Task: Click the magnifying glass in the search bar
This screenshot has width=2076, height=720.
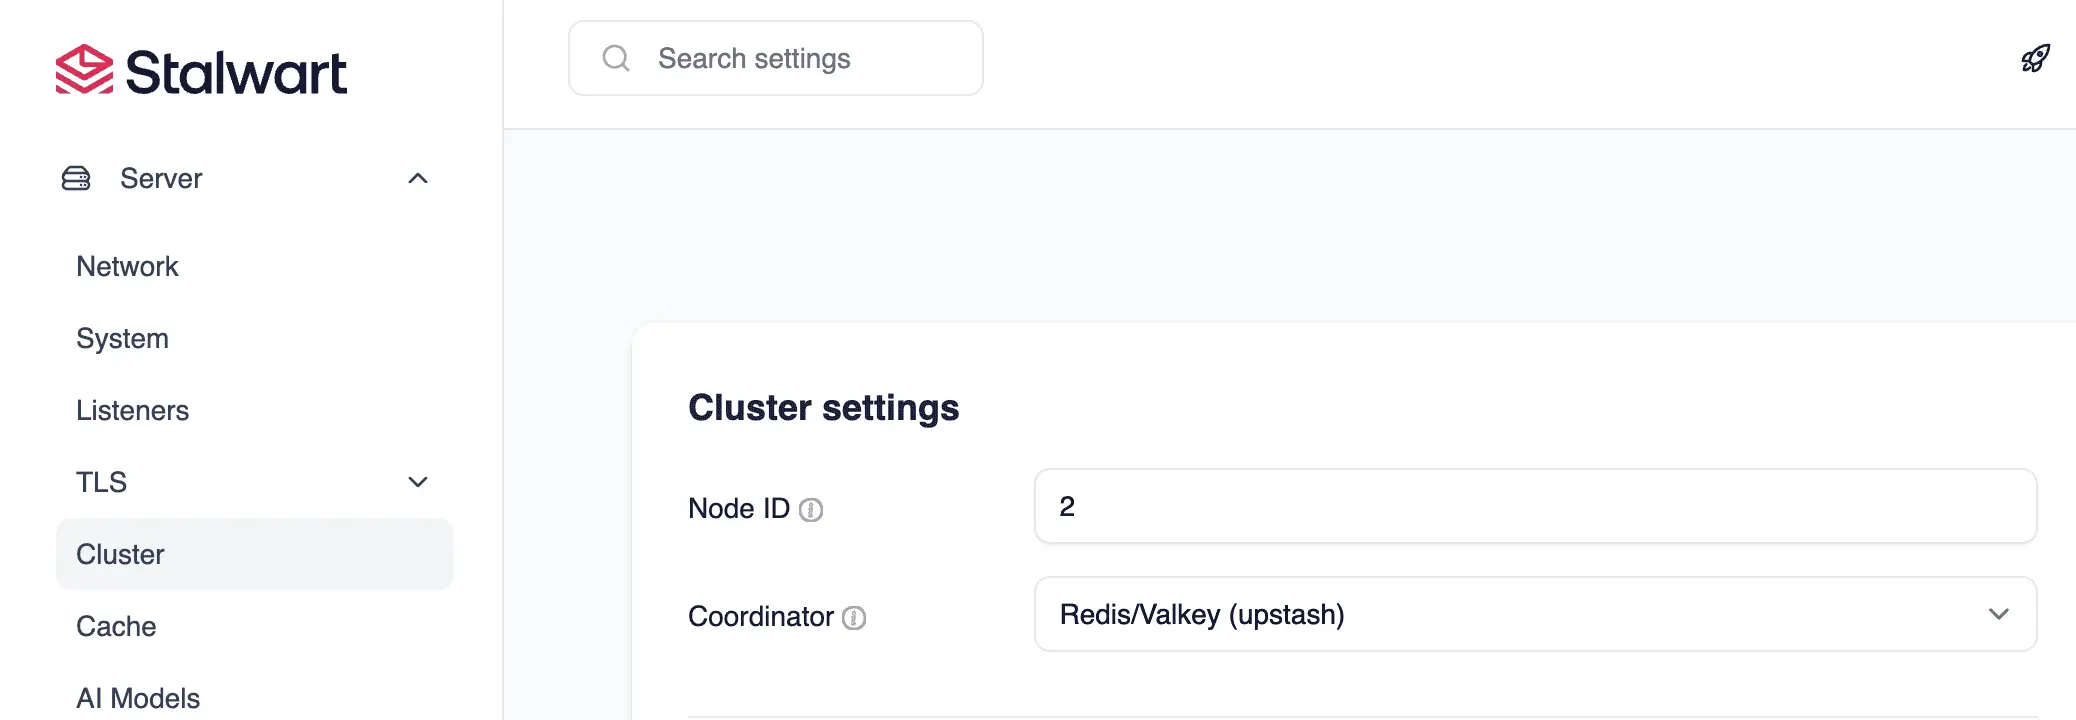Action: point(615,58)
